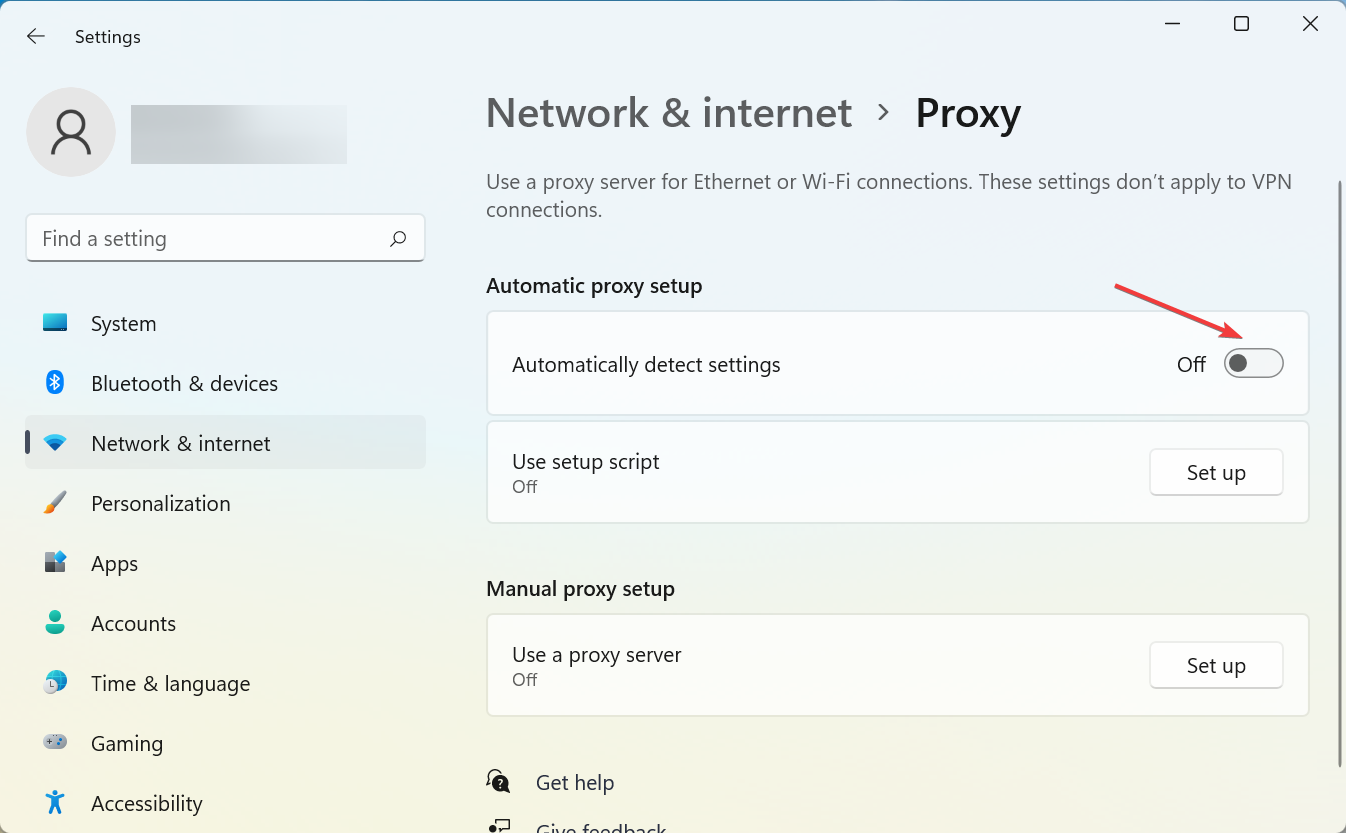
Task: Open the Get help link
Action: 574,783
